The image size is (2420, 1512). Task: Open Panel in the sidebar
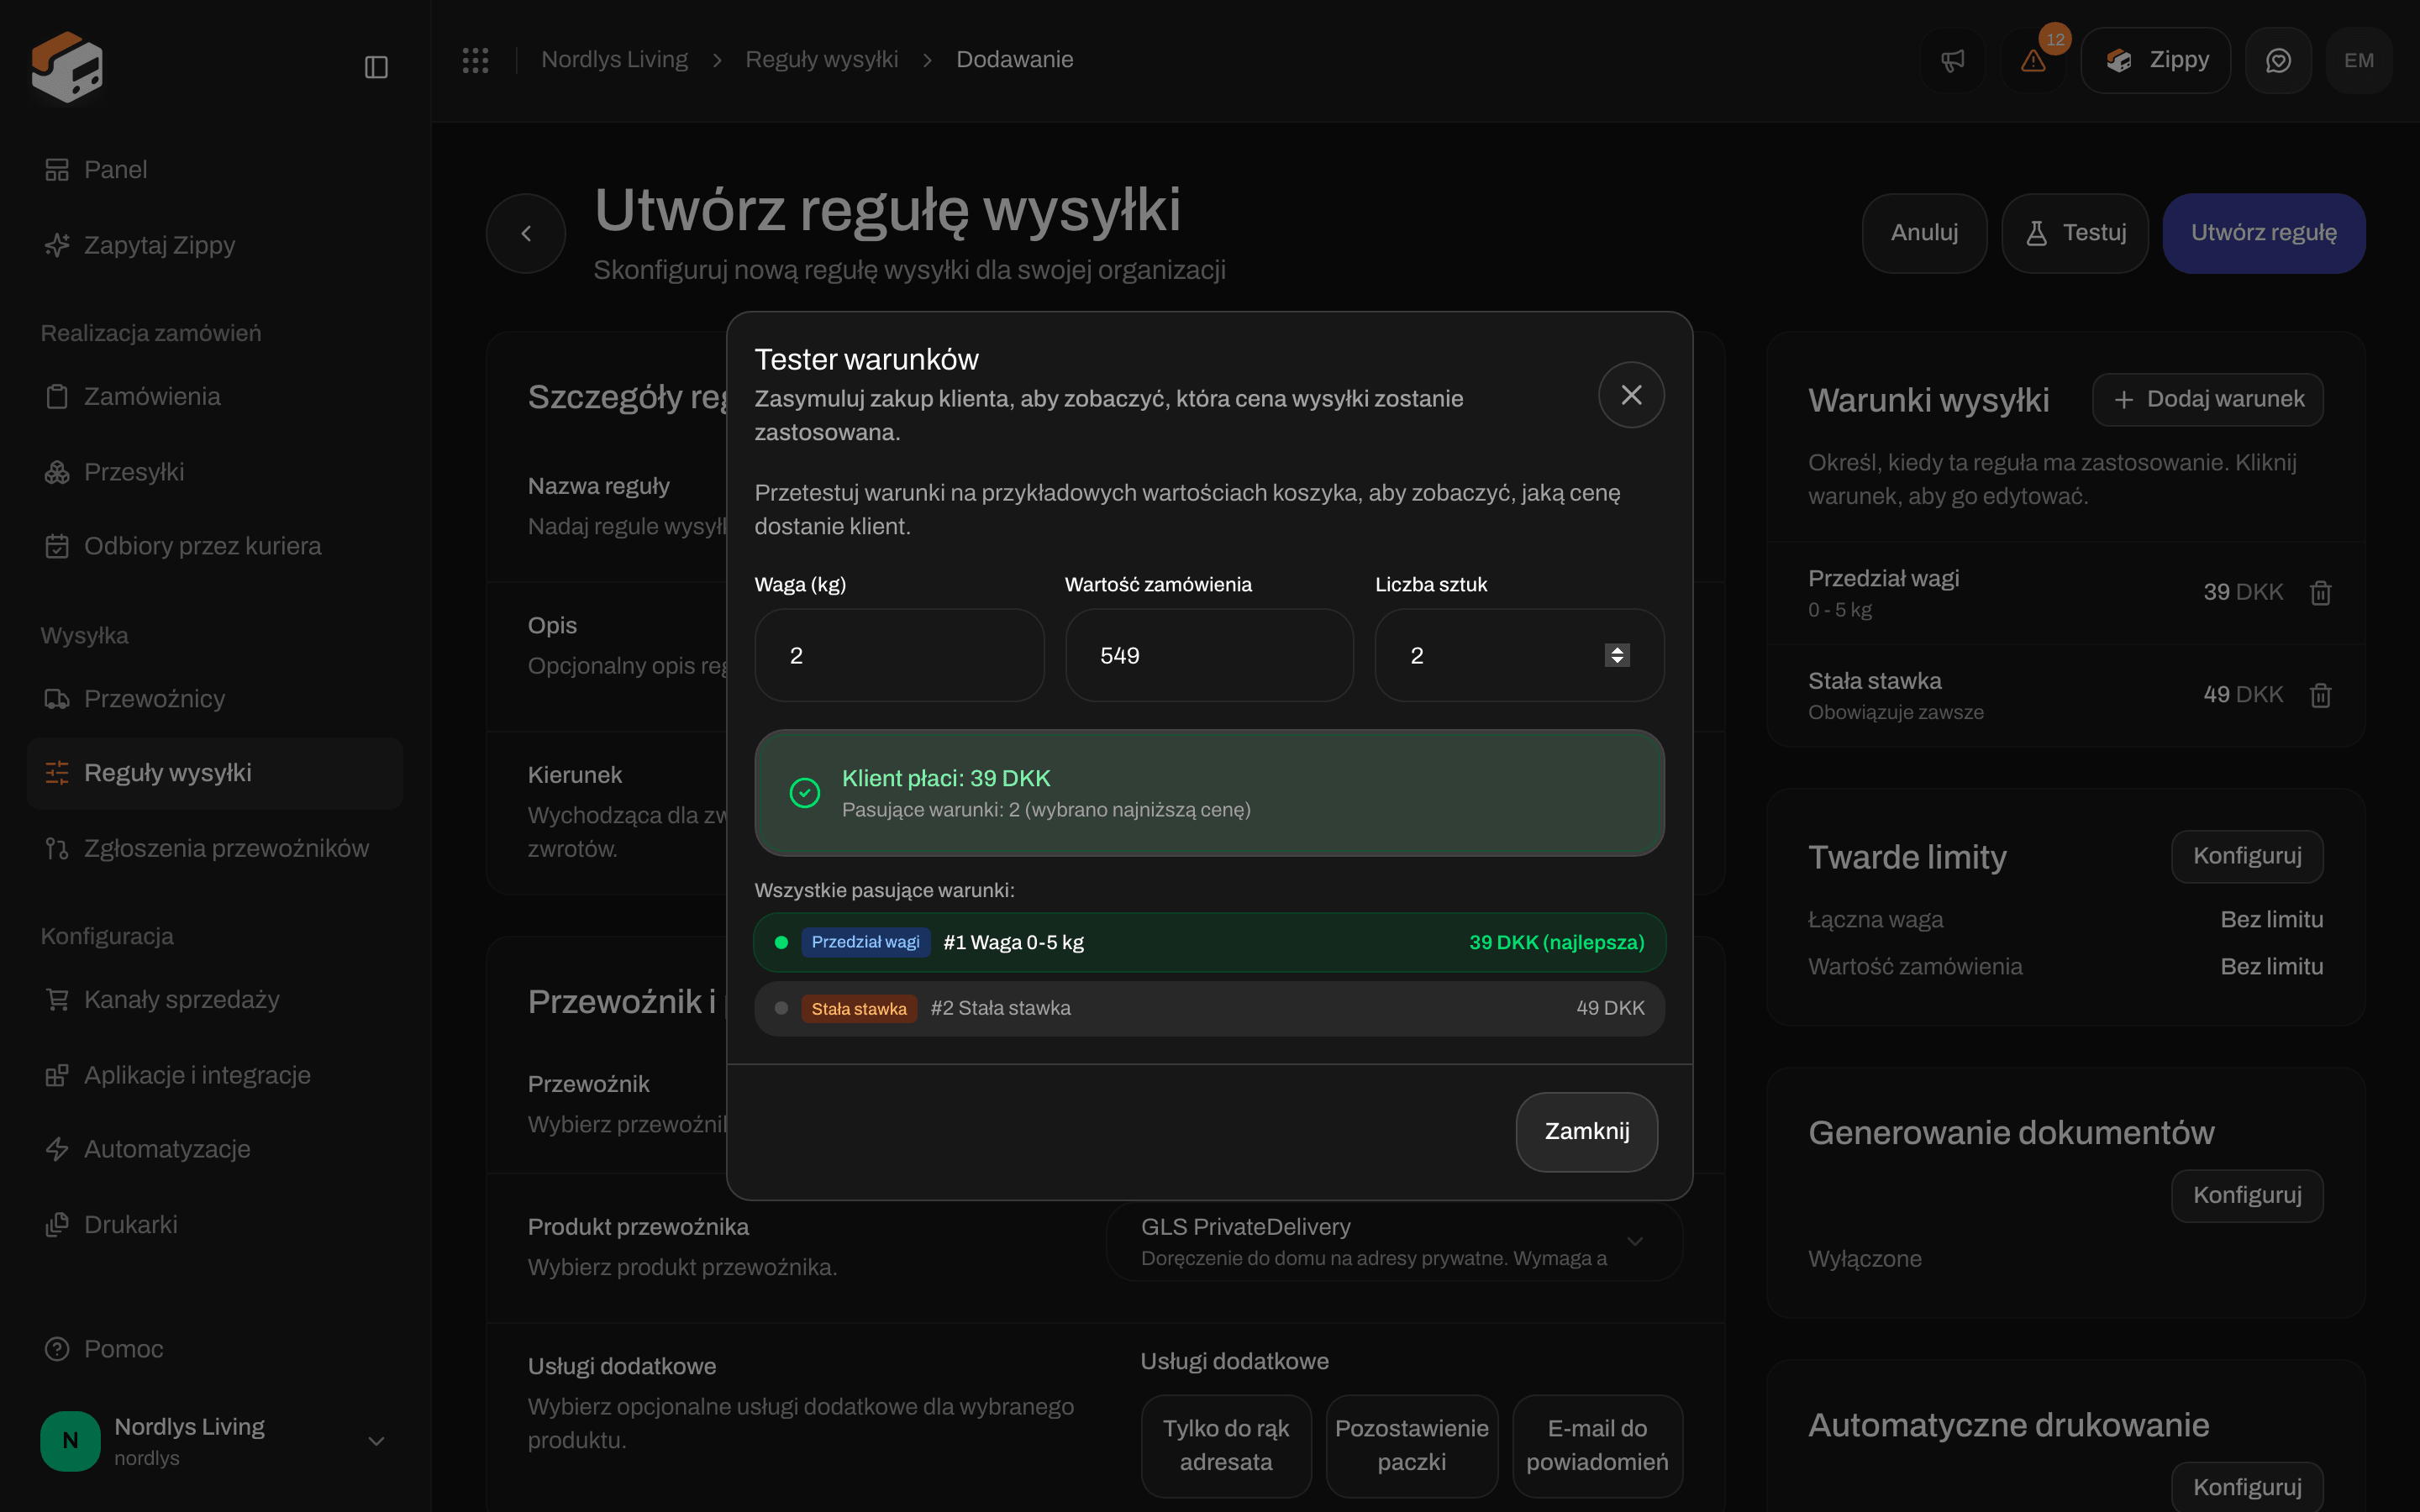click(x=215, y=170)
